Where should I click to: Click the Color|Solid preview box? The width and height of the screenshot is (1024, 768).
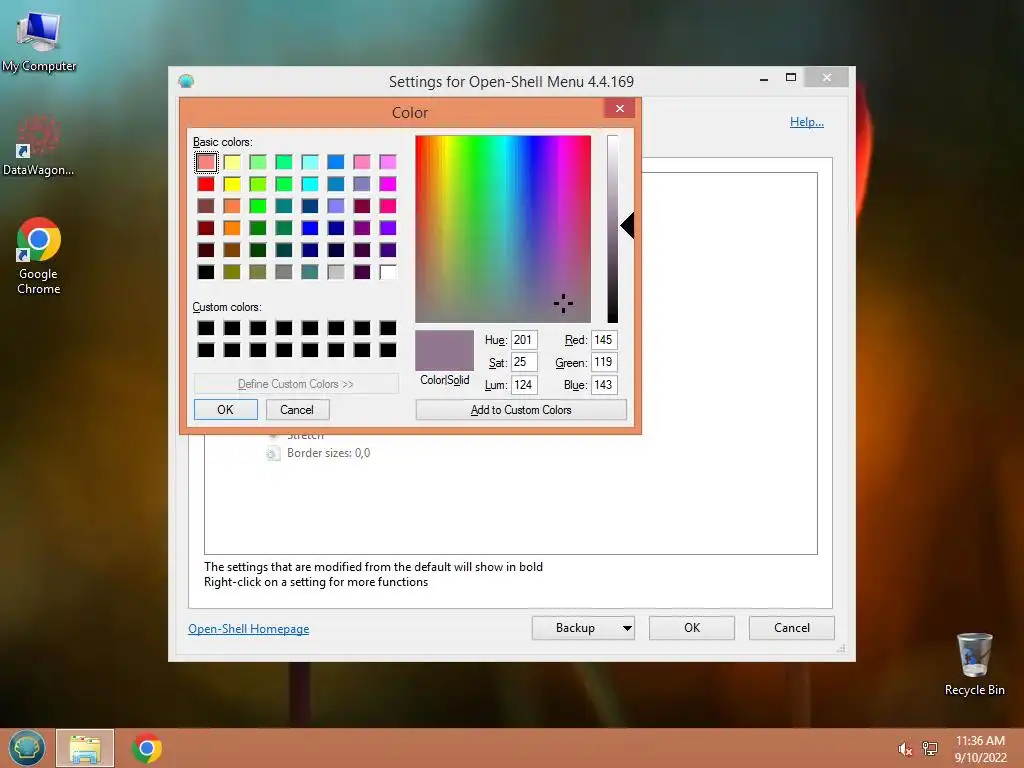[x=445, y=350]
